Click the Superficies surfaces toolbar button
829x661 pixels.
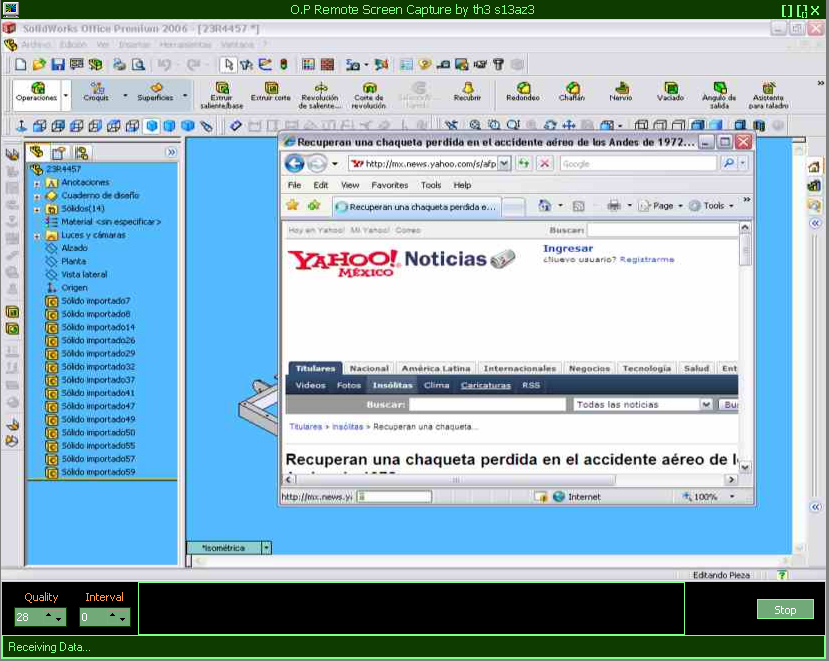click(155, 92)
